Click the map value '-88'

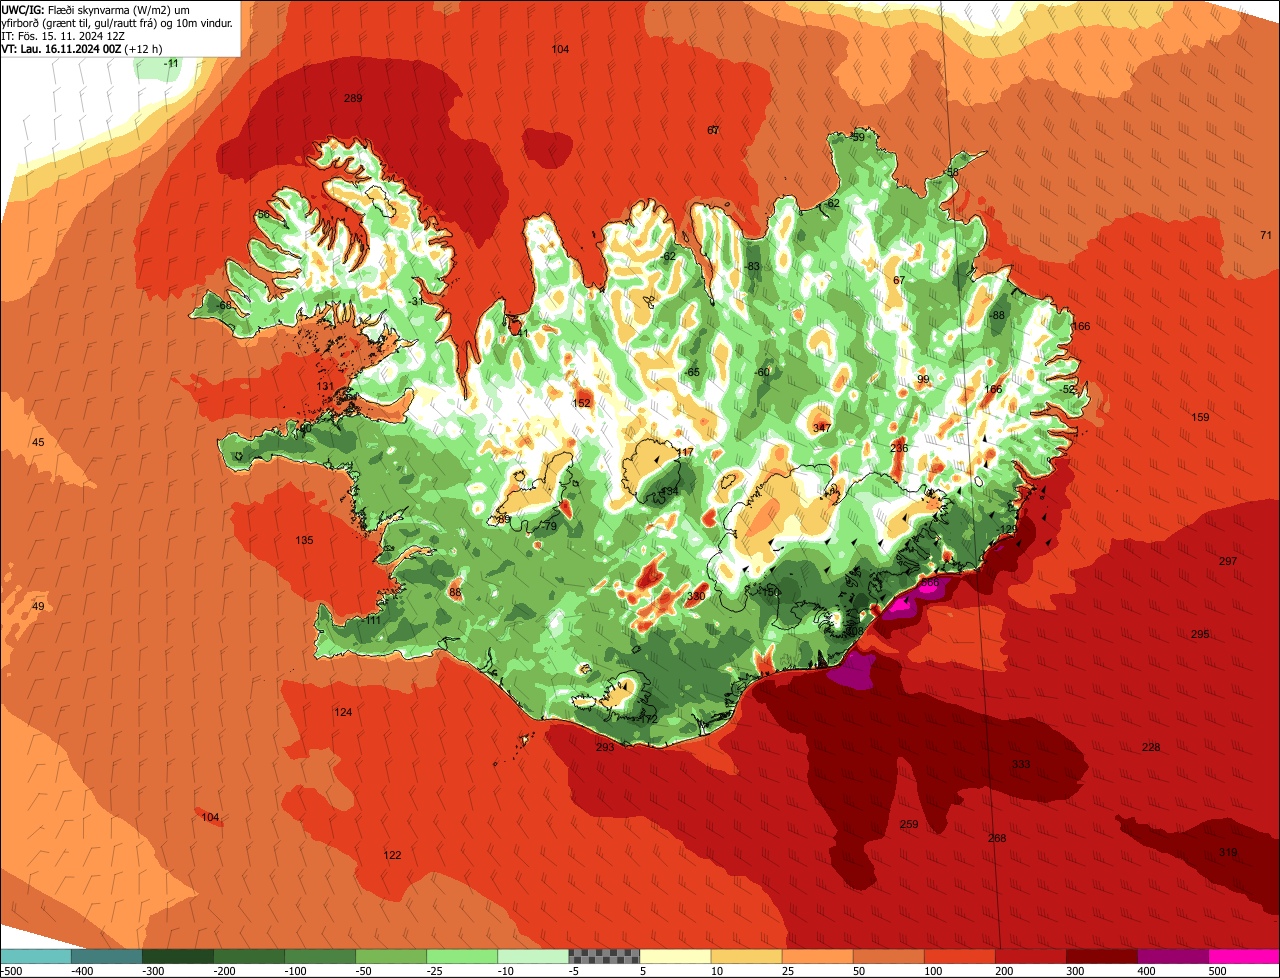coord(997,315)
